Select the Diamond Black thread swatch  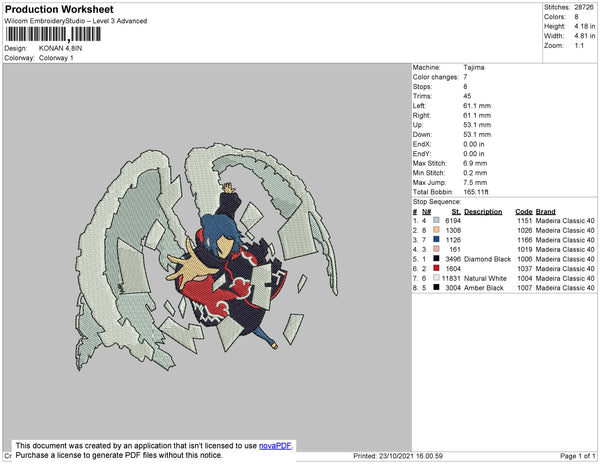click(x=436, y=259)
